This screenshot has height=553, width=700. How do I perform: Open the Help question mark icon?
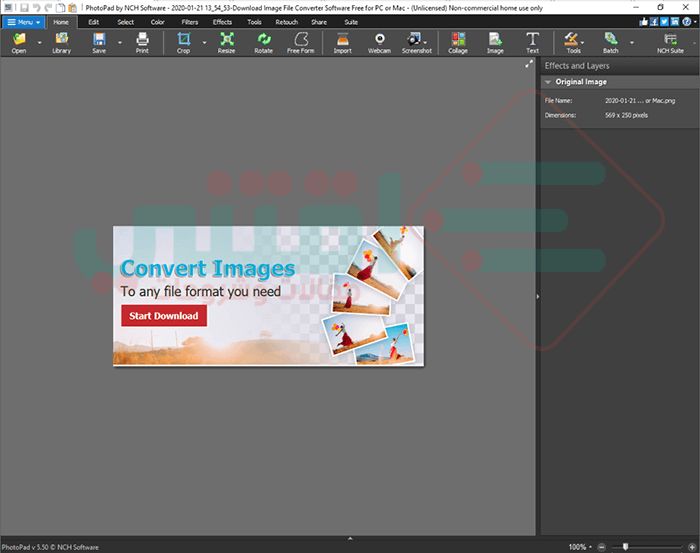click(687, 21)
